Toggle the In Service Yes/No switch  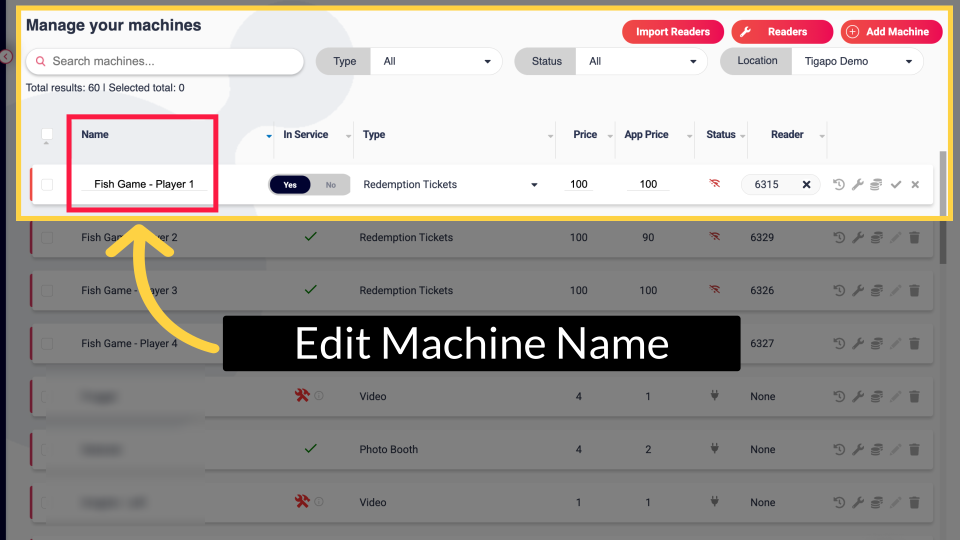309,185
